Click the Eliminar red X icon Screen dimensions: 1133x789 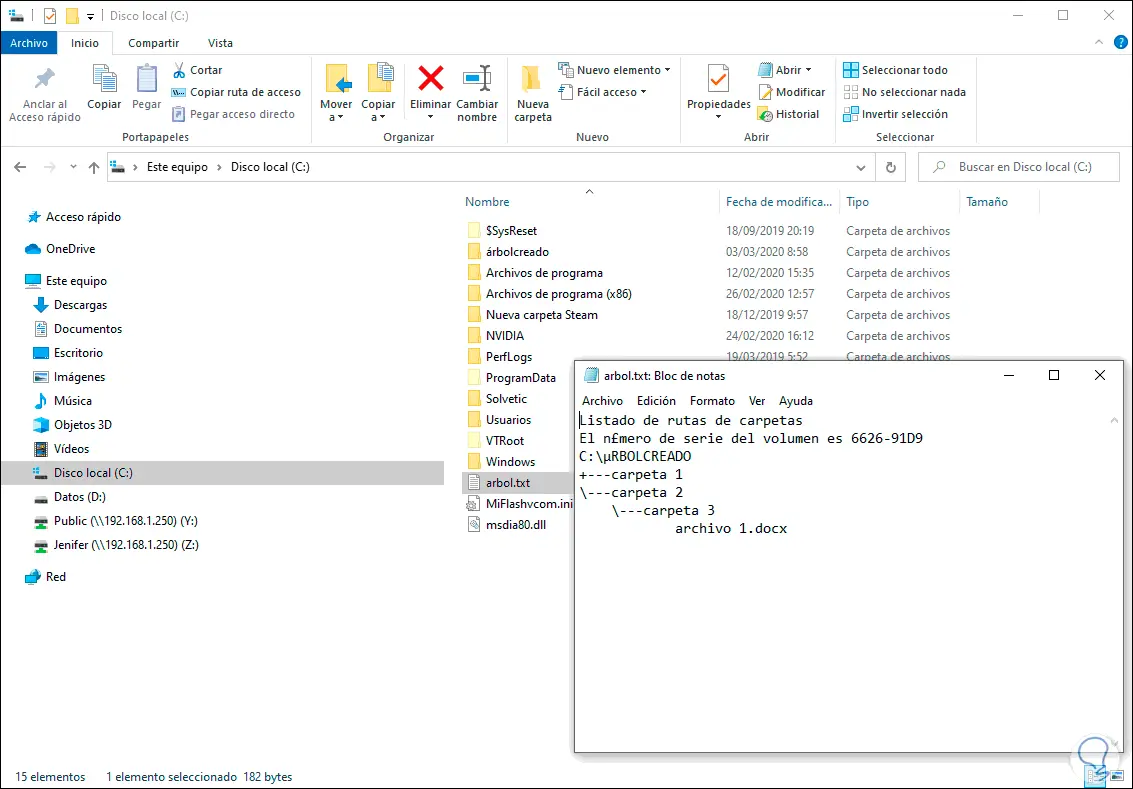[431, 78]
